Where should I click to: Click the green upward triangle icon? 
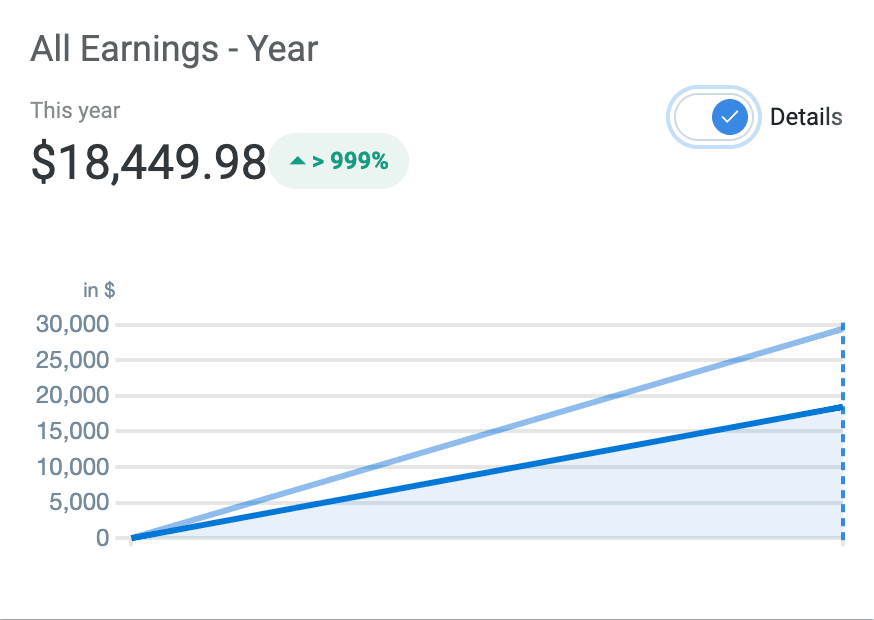(297, 160)
